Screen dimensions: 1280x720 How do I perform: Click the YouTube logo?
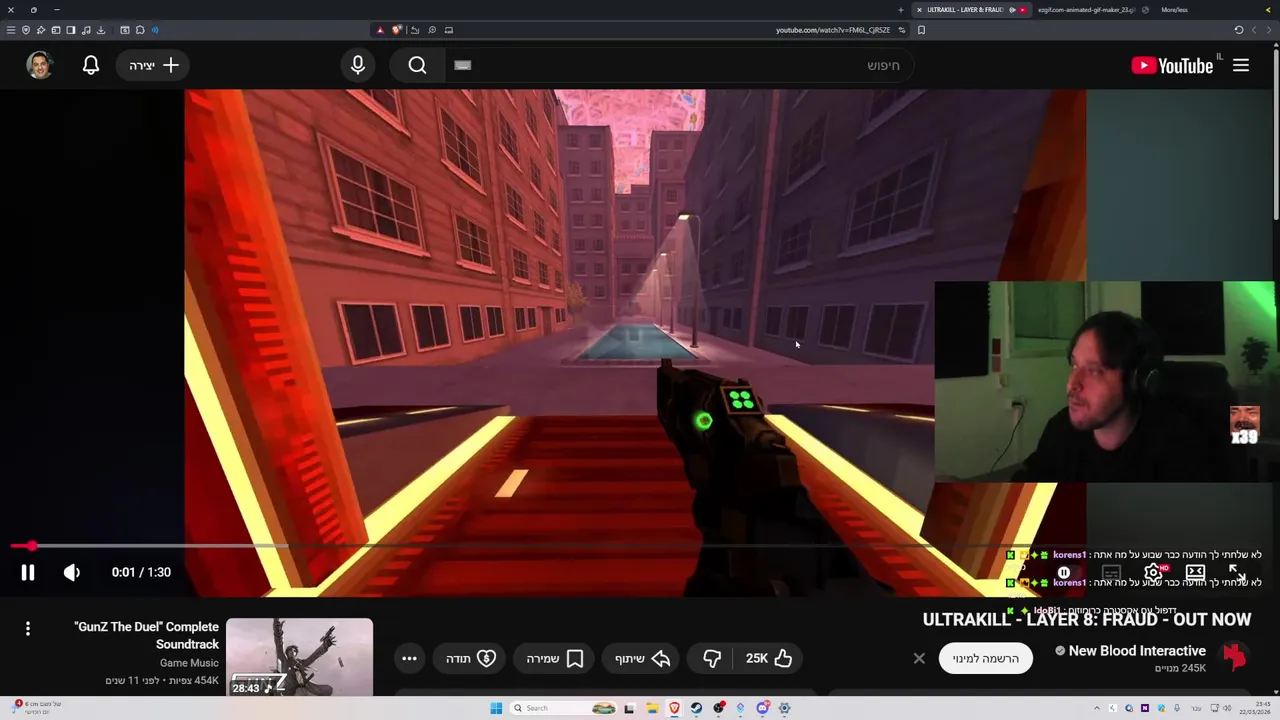[x=1172, y=65]
